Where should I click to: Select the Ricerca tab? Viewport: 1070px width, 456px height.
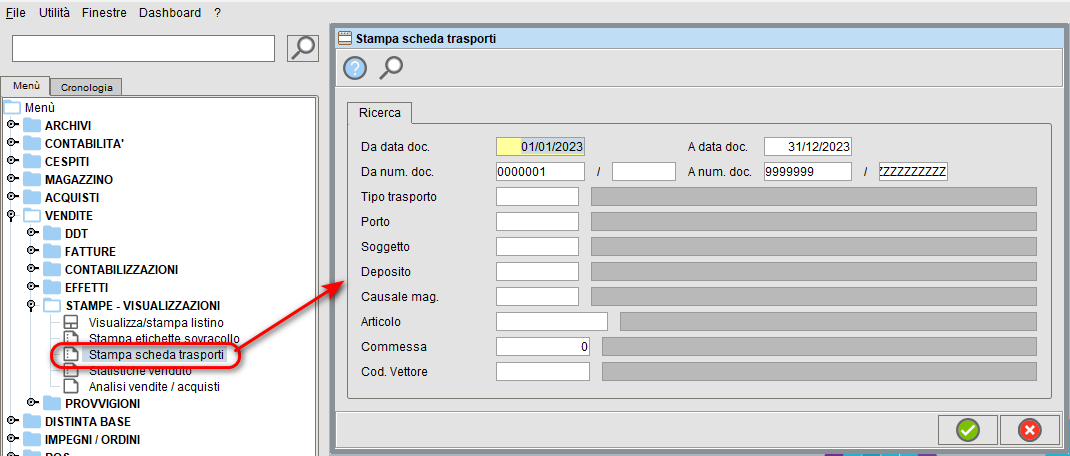[x=379, y=113]
